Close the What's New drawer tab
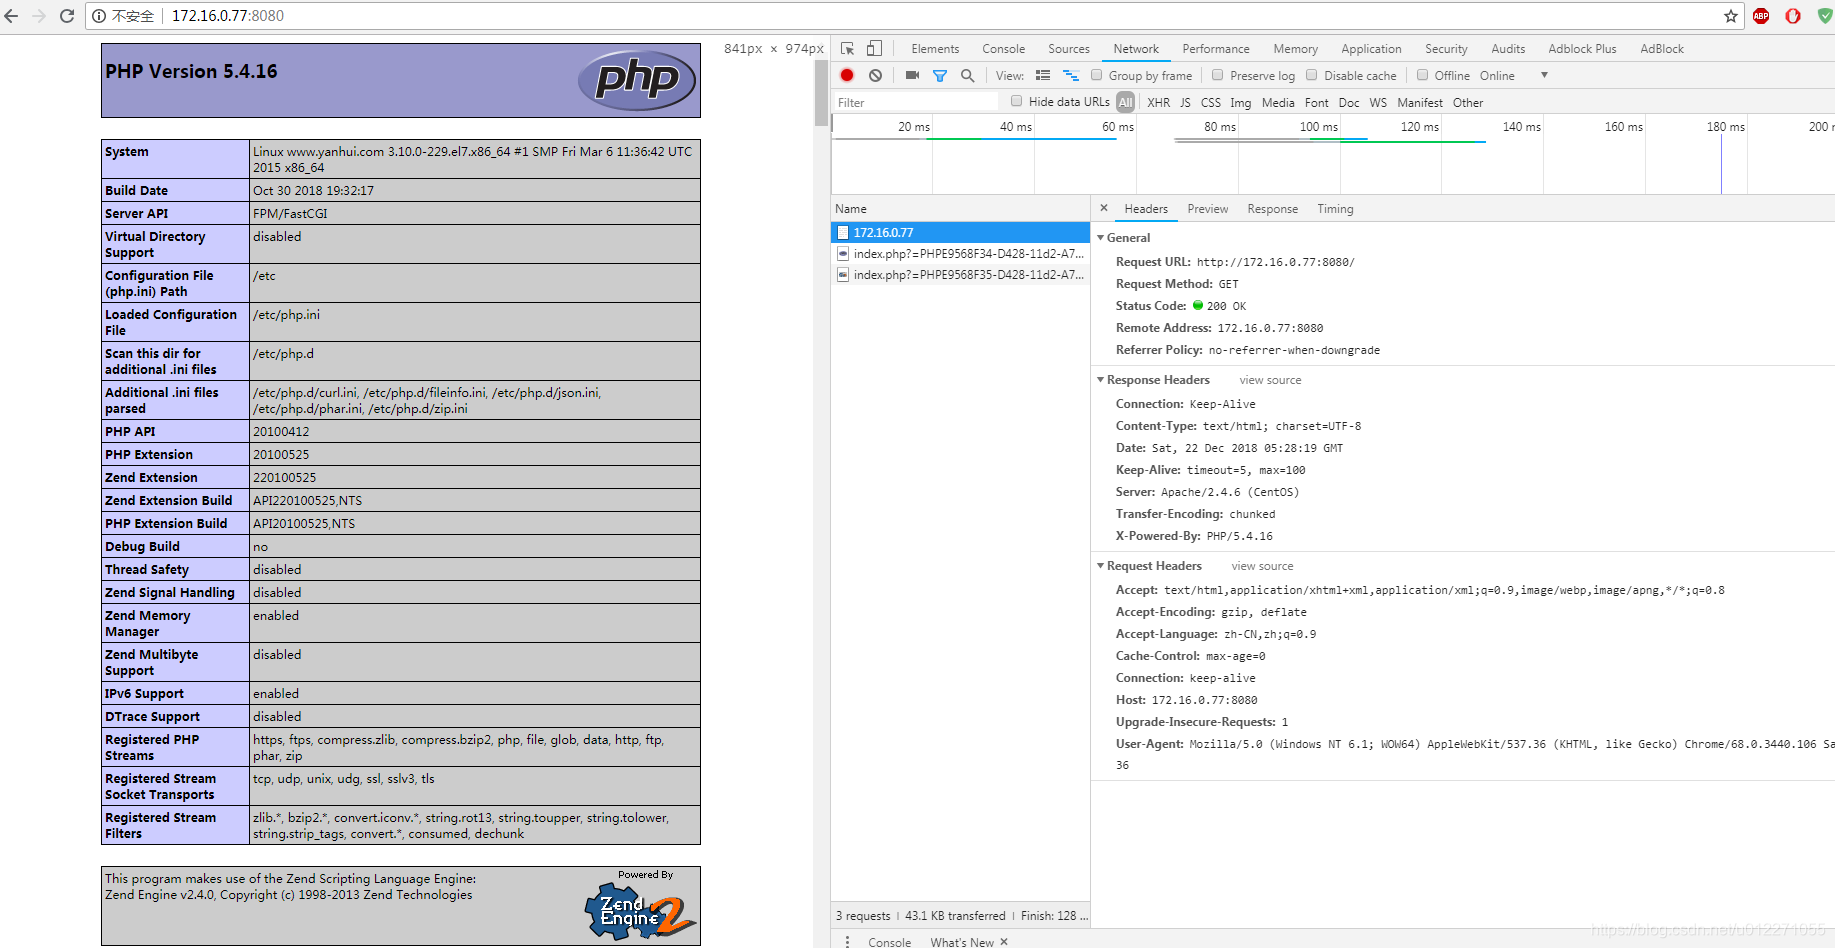Image resolution: width=1835 pixels, height=948 pixels. (x=1004, y=942)
